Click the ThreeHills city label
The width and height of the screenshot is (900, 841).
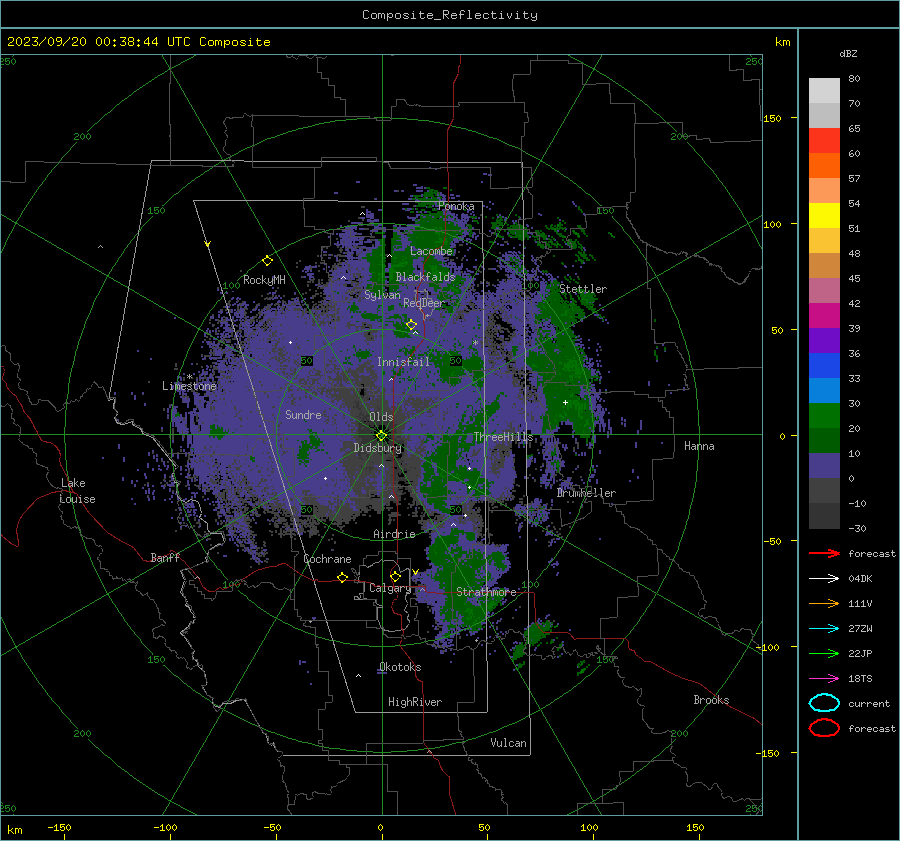503,437
